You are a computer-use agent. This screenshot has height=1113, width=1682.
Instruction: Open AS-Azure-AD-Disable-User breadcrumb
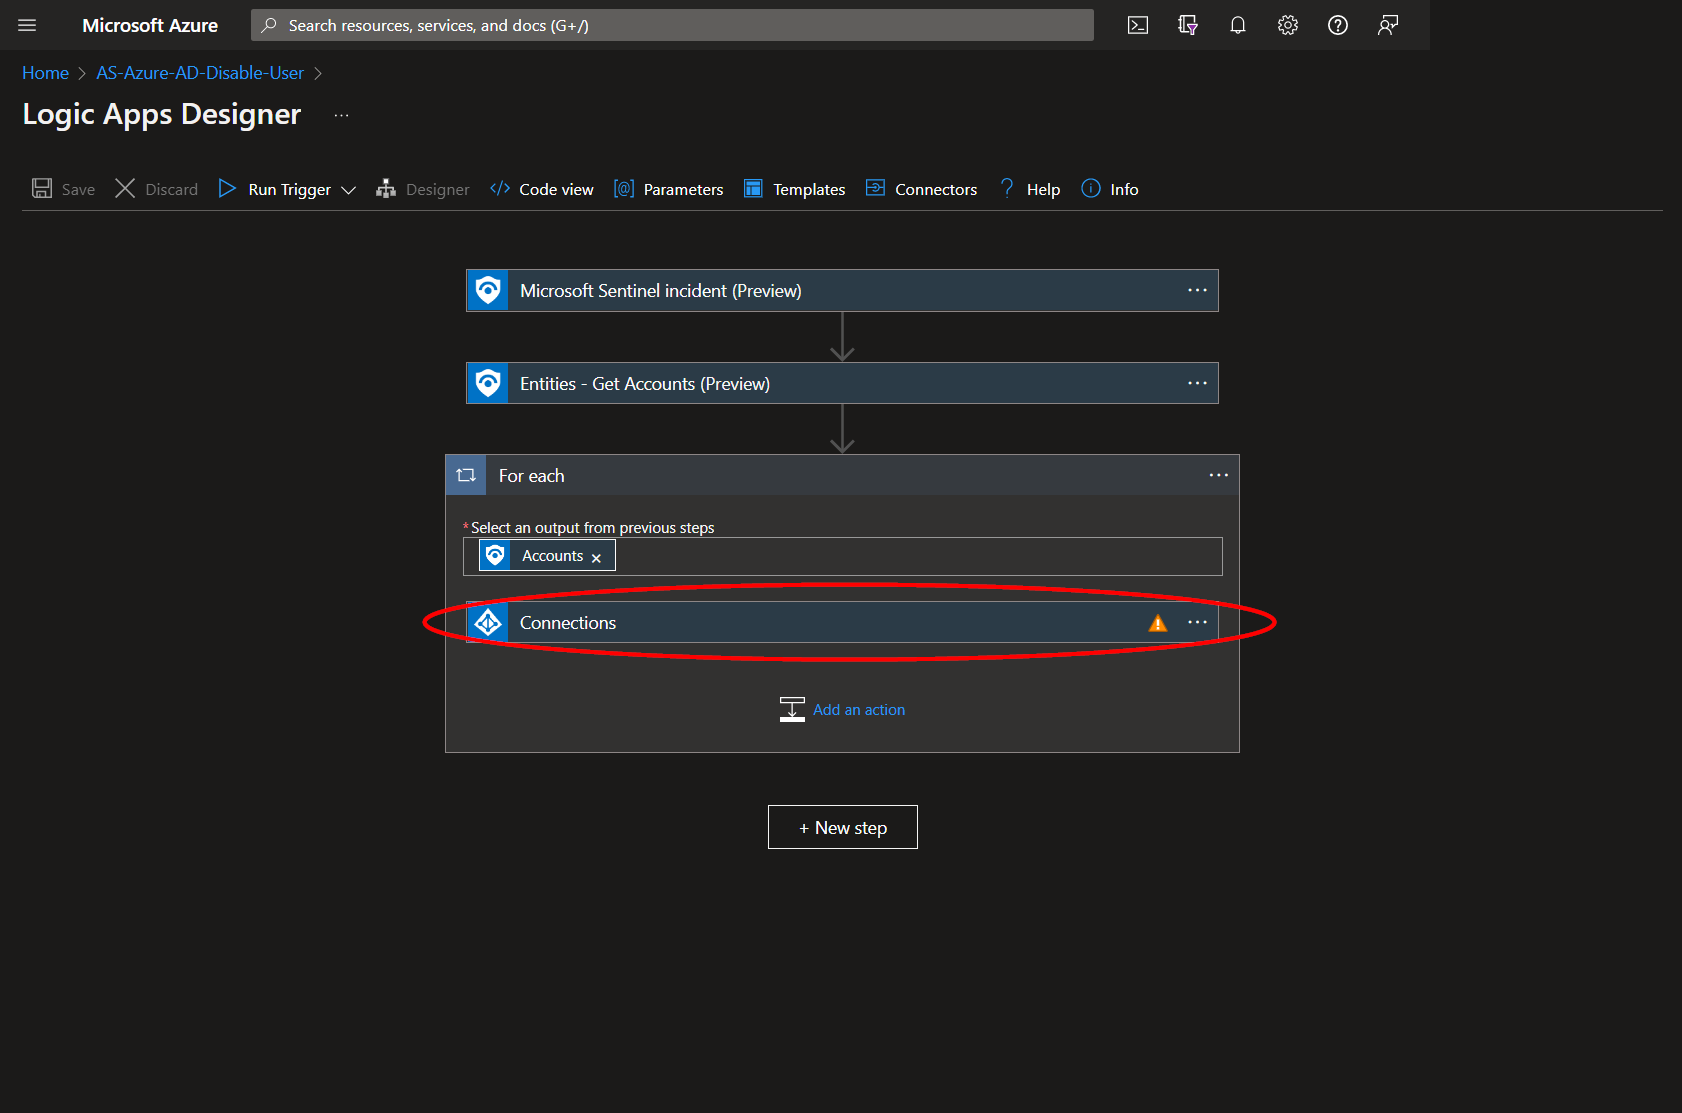(x=200, y=73)
